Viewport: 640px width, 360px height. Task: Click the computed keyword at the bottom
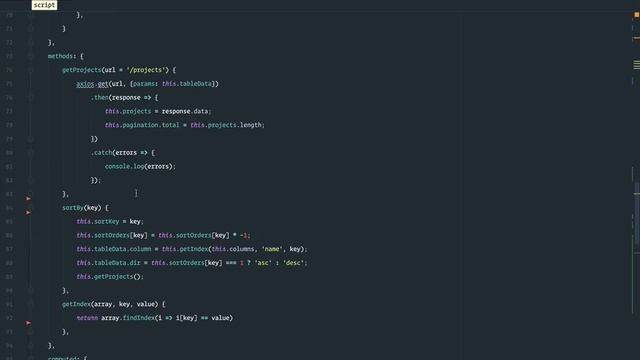pyautogui.click(x=62, y=358)
